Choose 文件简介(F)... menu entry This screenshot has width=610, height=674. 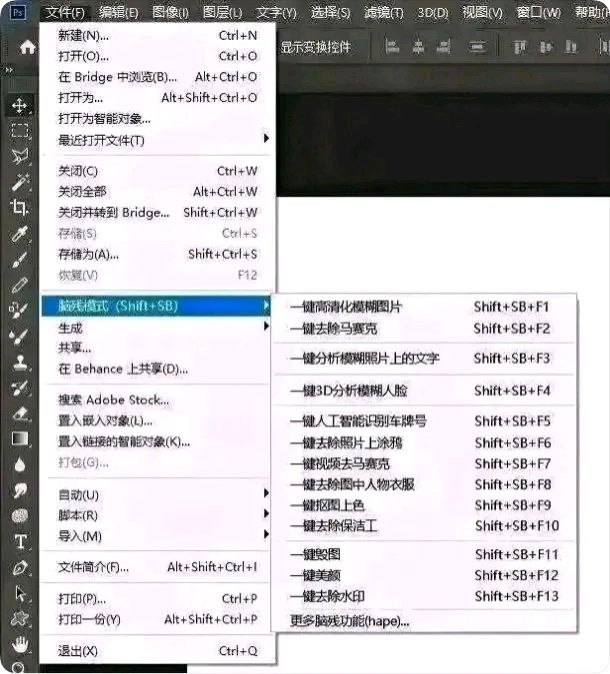click(x=157, y=567)
